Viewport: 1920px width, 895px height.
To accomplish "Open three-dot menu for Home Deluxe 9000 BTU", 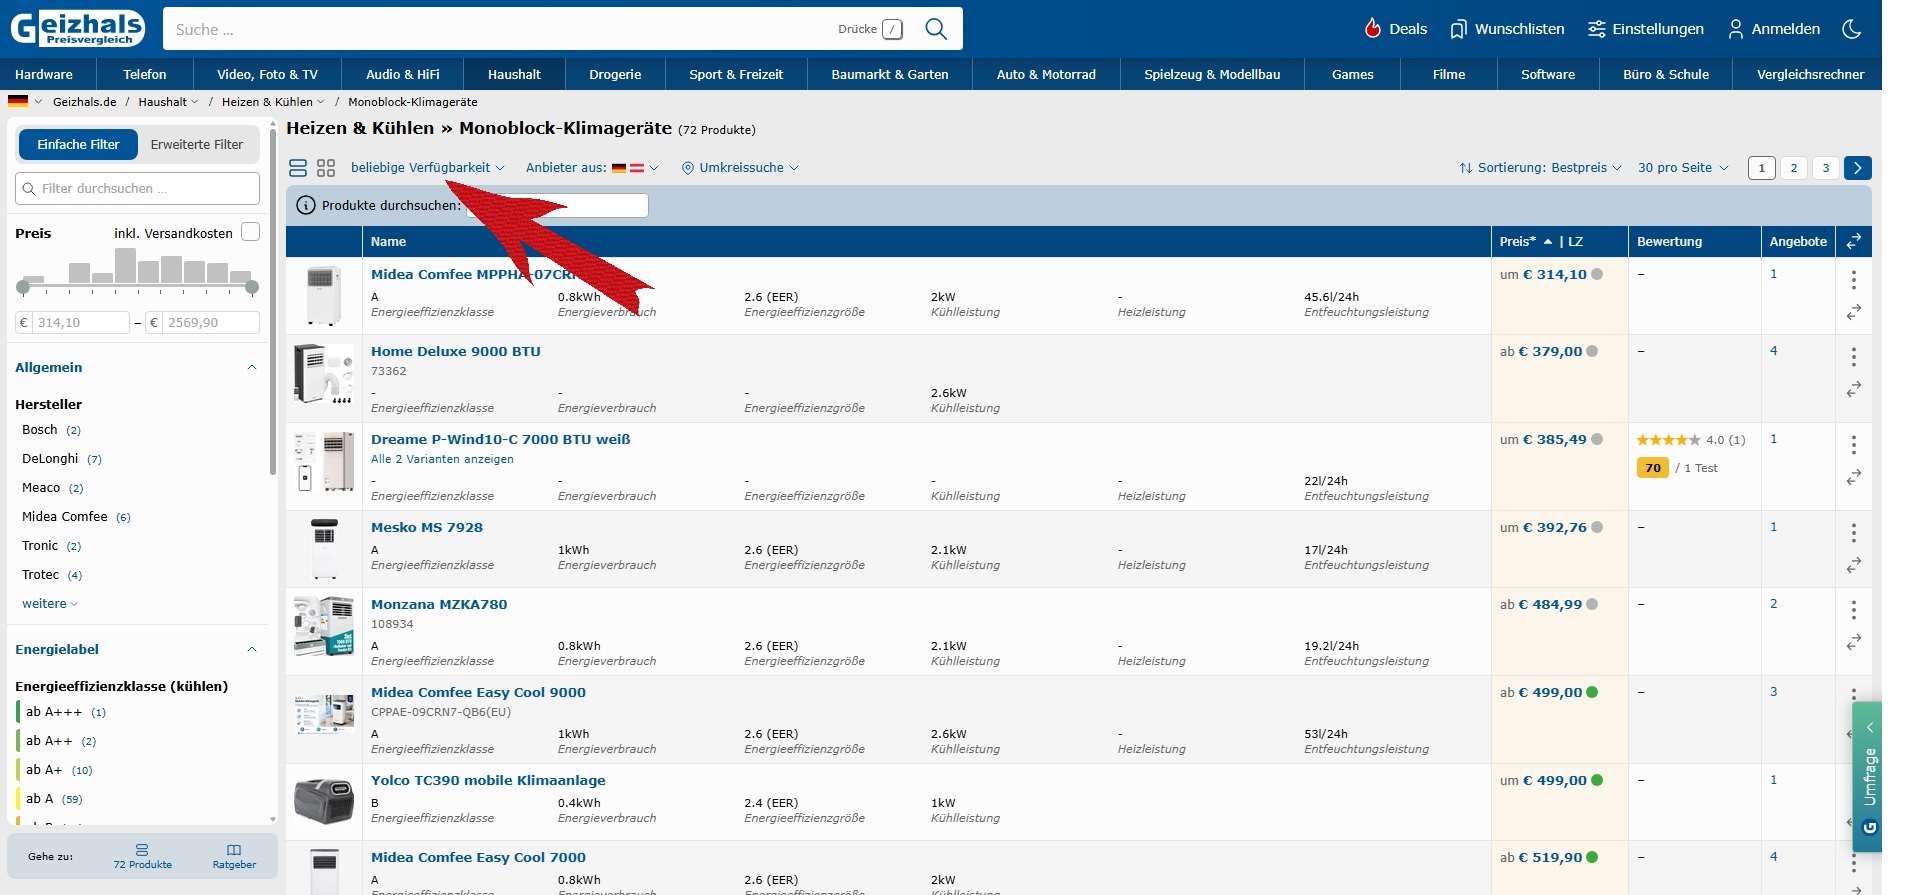I will 1854,357.
